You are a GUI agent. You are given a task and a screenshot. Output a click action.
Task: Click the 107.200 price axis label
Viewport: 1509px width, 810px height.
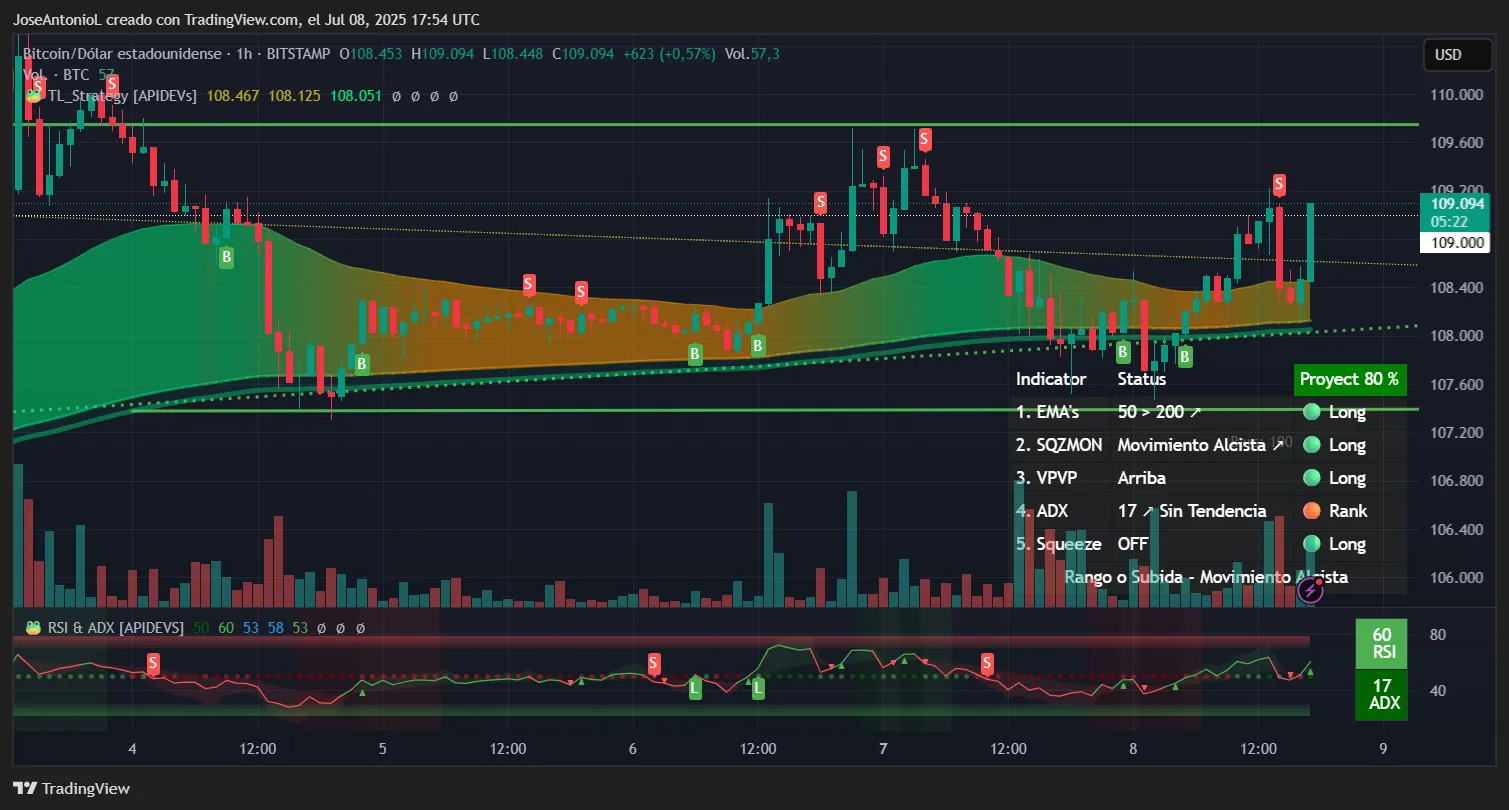coord(1456,432)
